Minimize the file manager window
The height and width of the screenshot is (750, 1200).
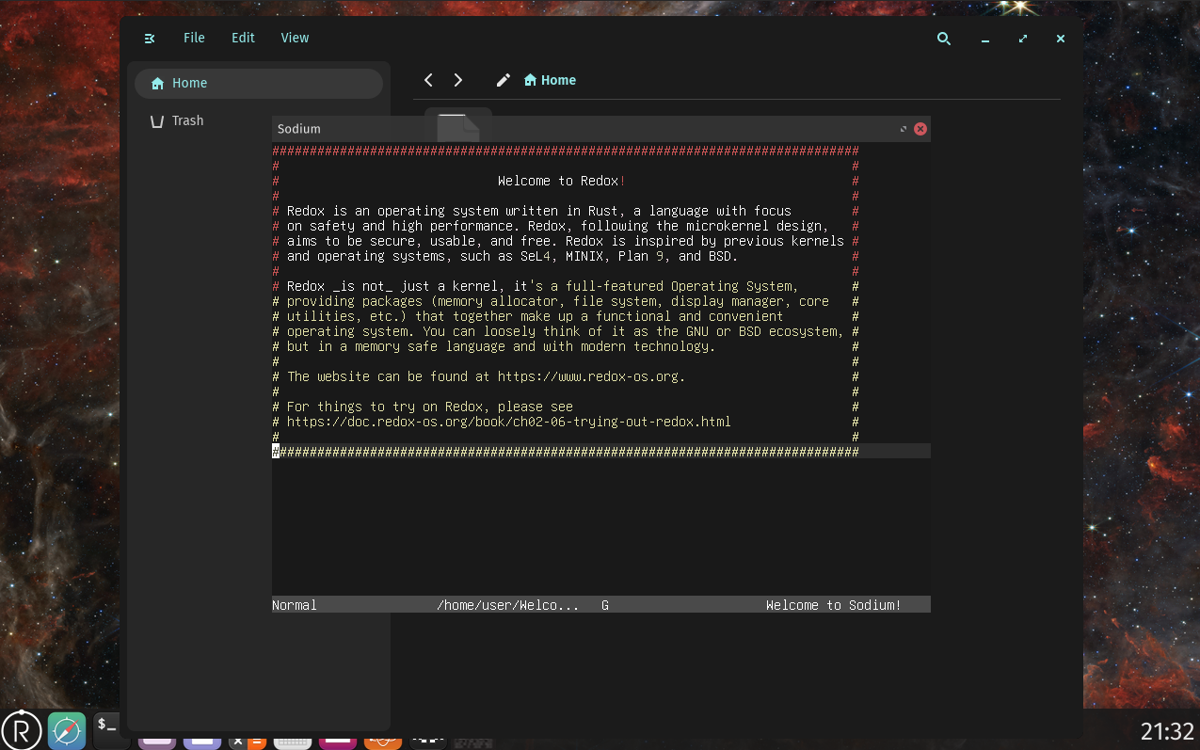tap(985, 39)
